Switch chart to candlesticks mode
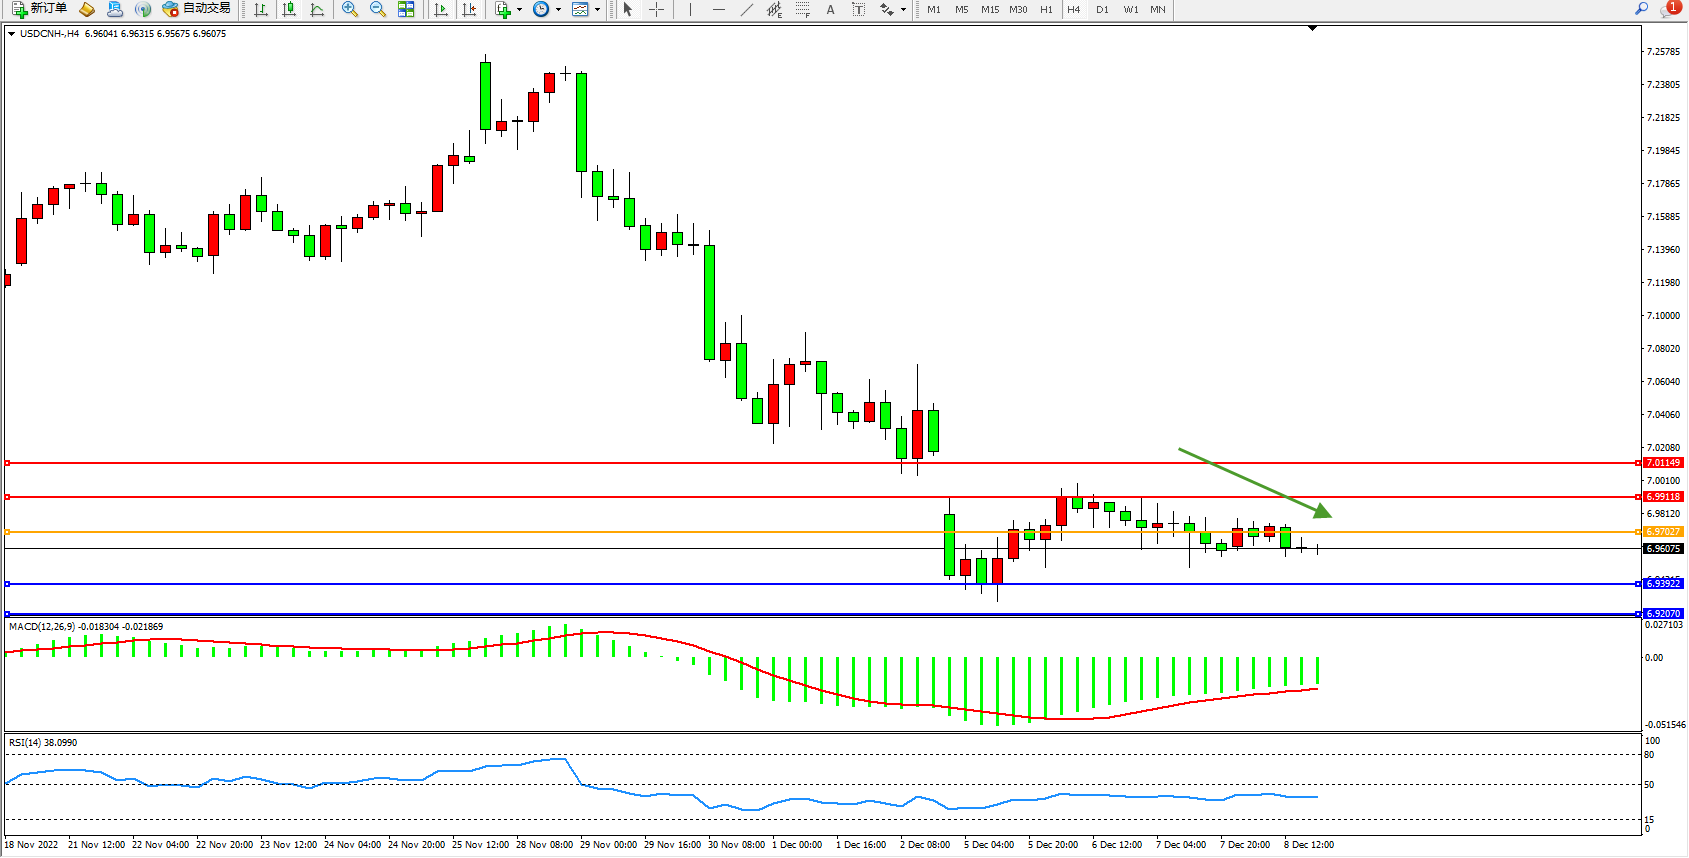The image size is (1689, 858). [289, 9]
